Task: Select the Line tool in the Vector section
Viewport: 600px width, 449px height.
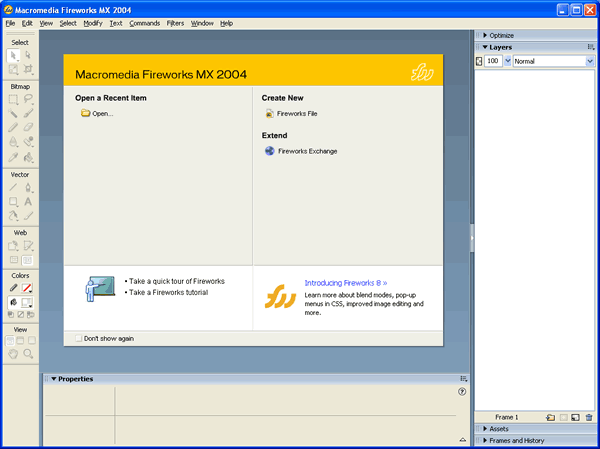Action: [x=13, y=187]
